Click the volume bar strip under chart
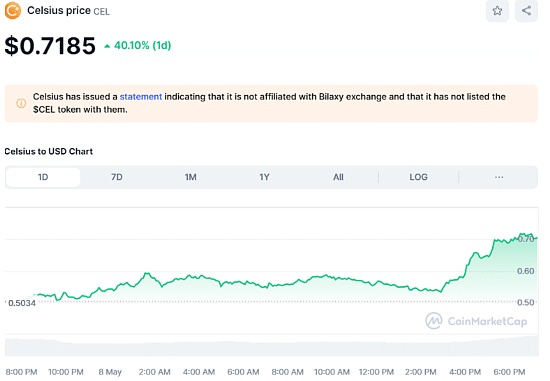 pyautogui.click(x=272, y=346)
